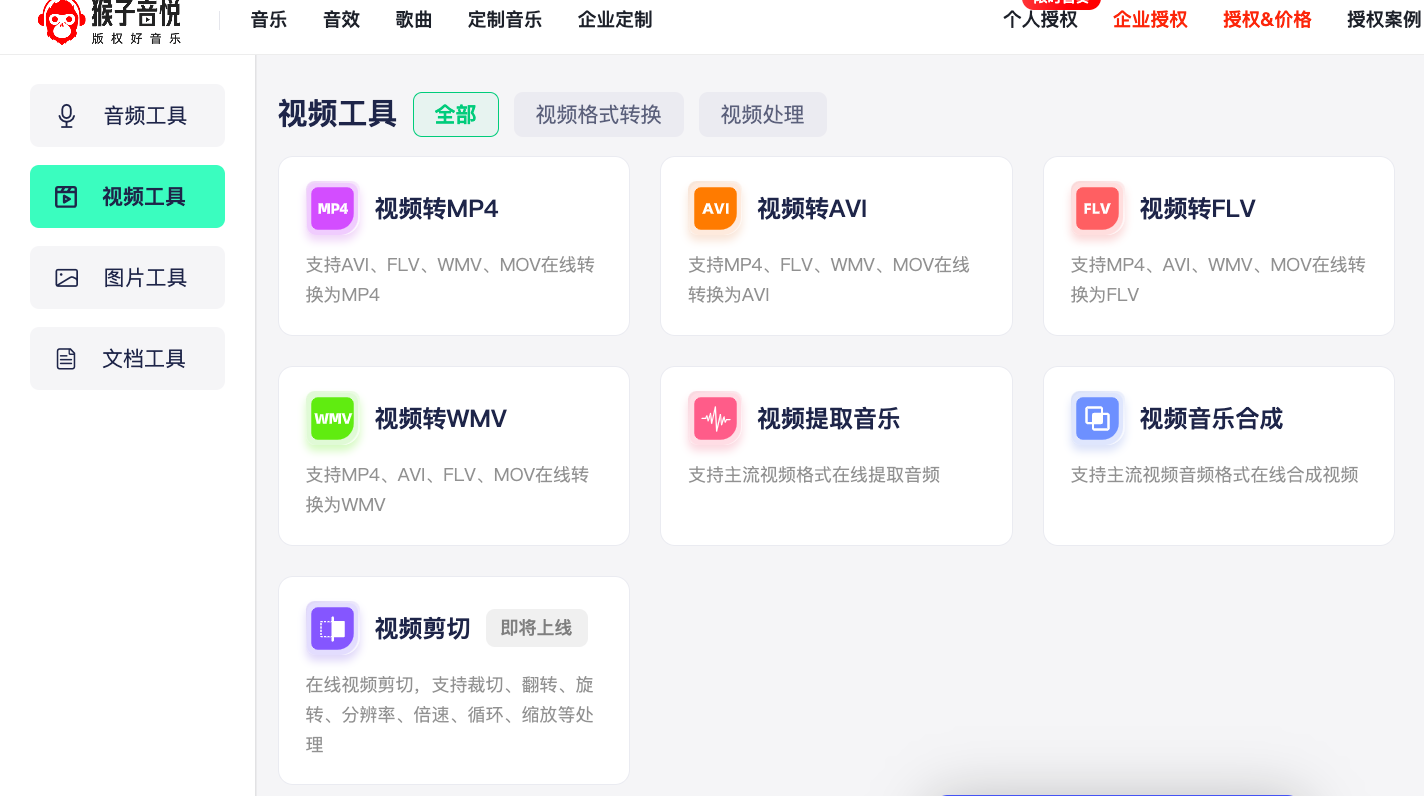
Task: Click the 图片工具 image icon
Action: [x=66, y=277]
